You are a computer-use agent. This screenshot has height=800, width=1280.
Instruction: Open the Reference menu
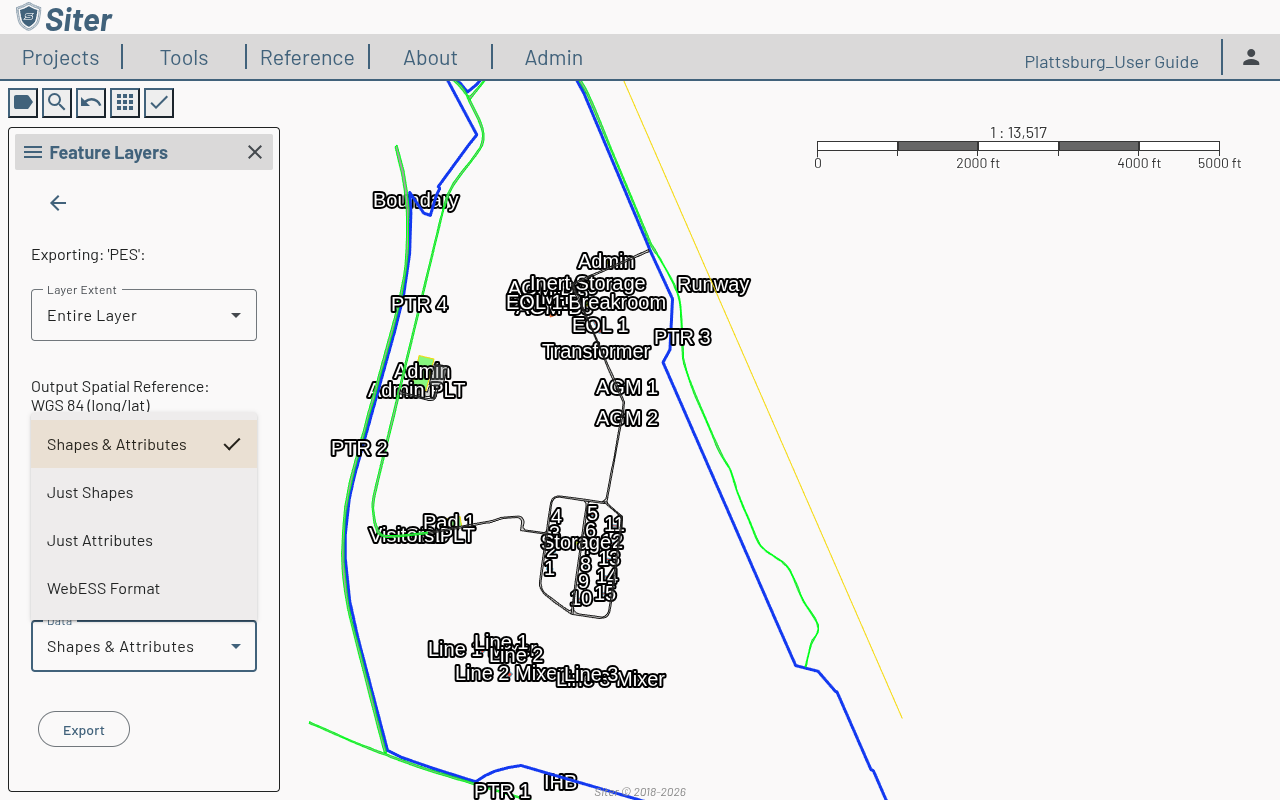click(x=307, y=58)
